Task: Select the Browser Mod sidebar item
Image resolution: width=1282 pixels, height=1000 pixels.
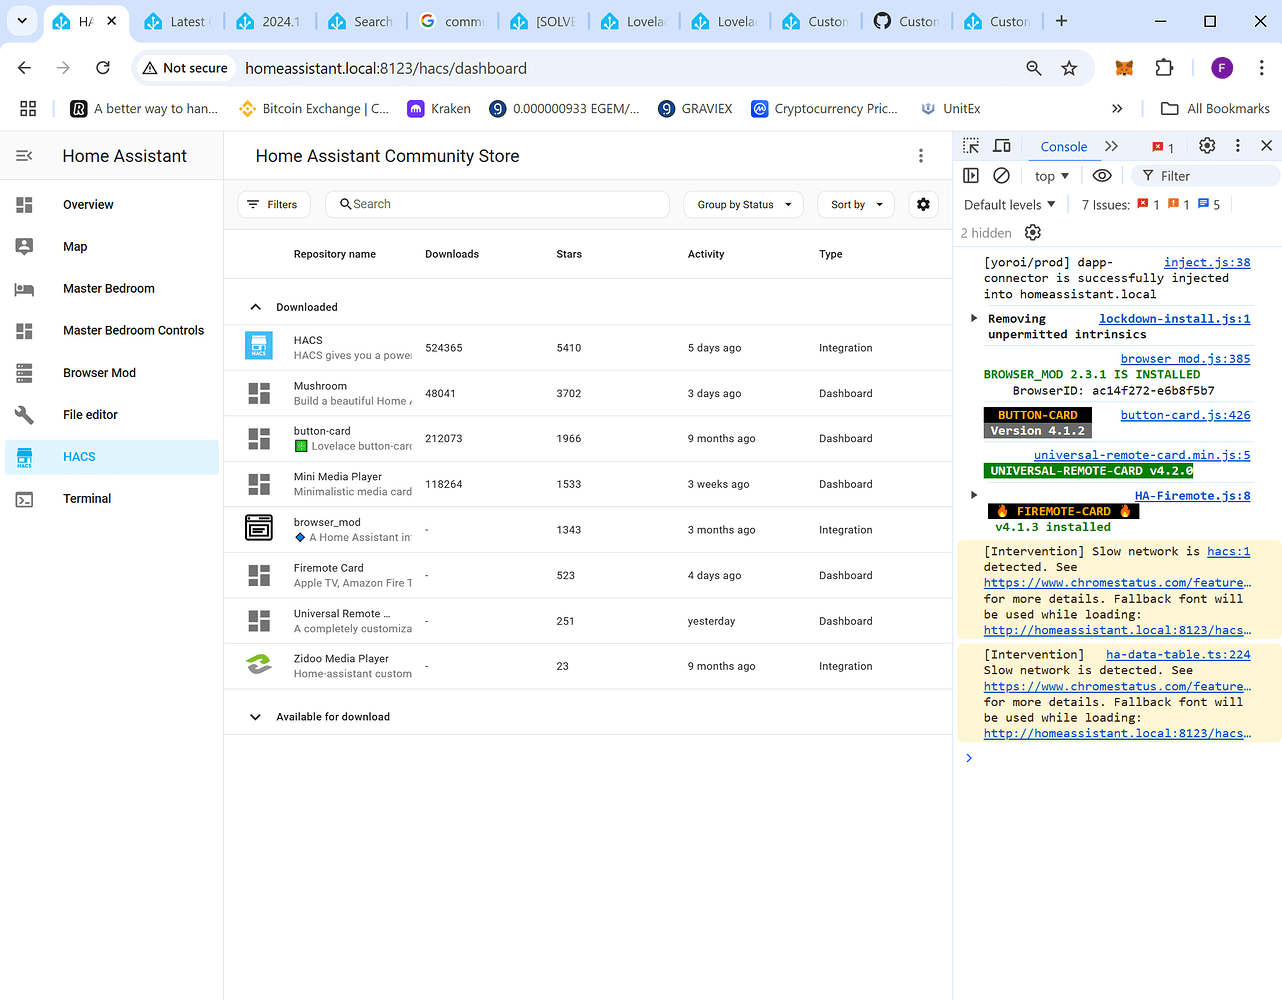Action: pos(99,372)
